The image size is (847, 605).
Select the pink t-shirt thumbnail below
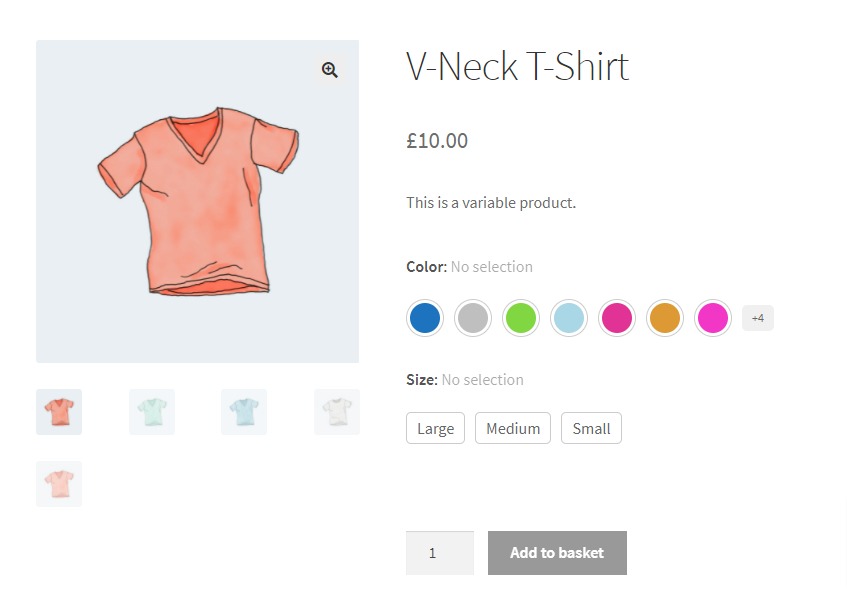pyautogui.click(x=58, y=483)
